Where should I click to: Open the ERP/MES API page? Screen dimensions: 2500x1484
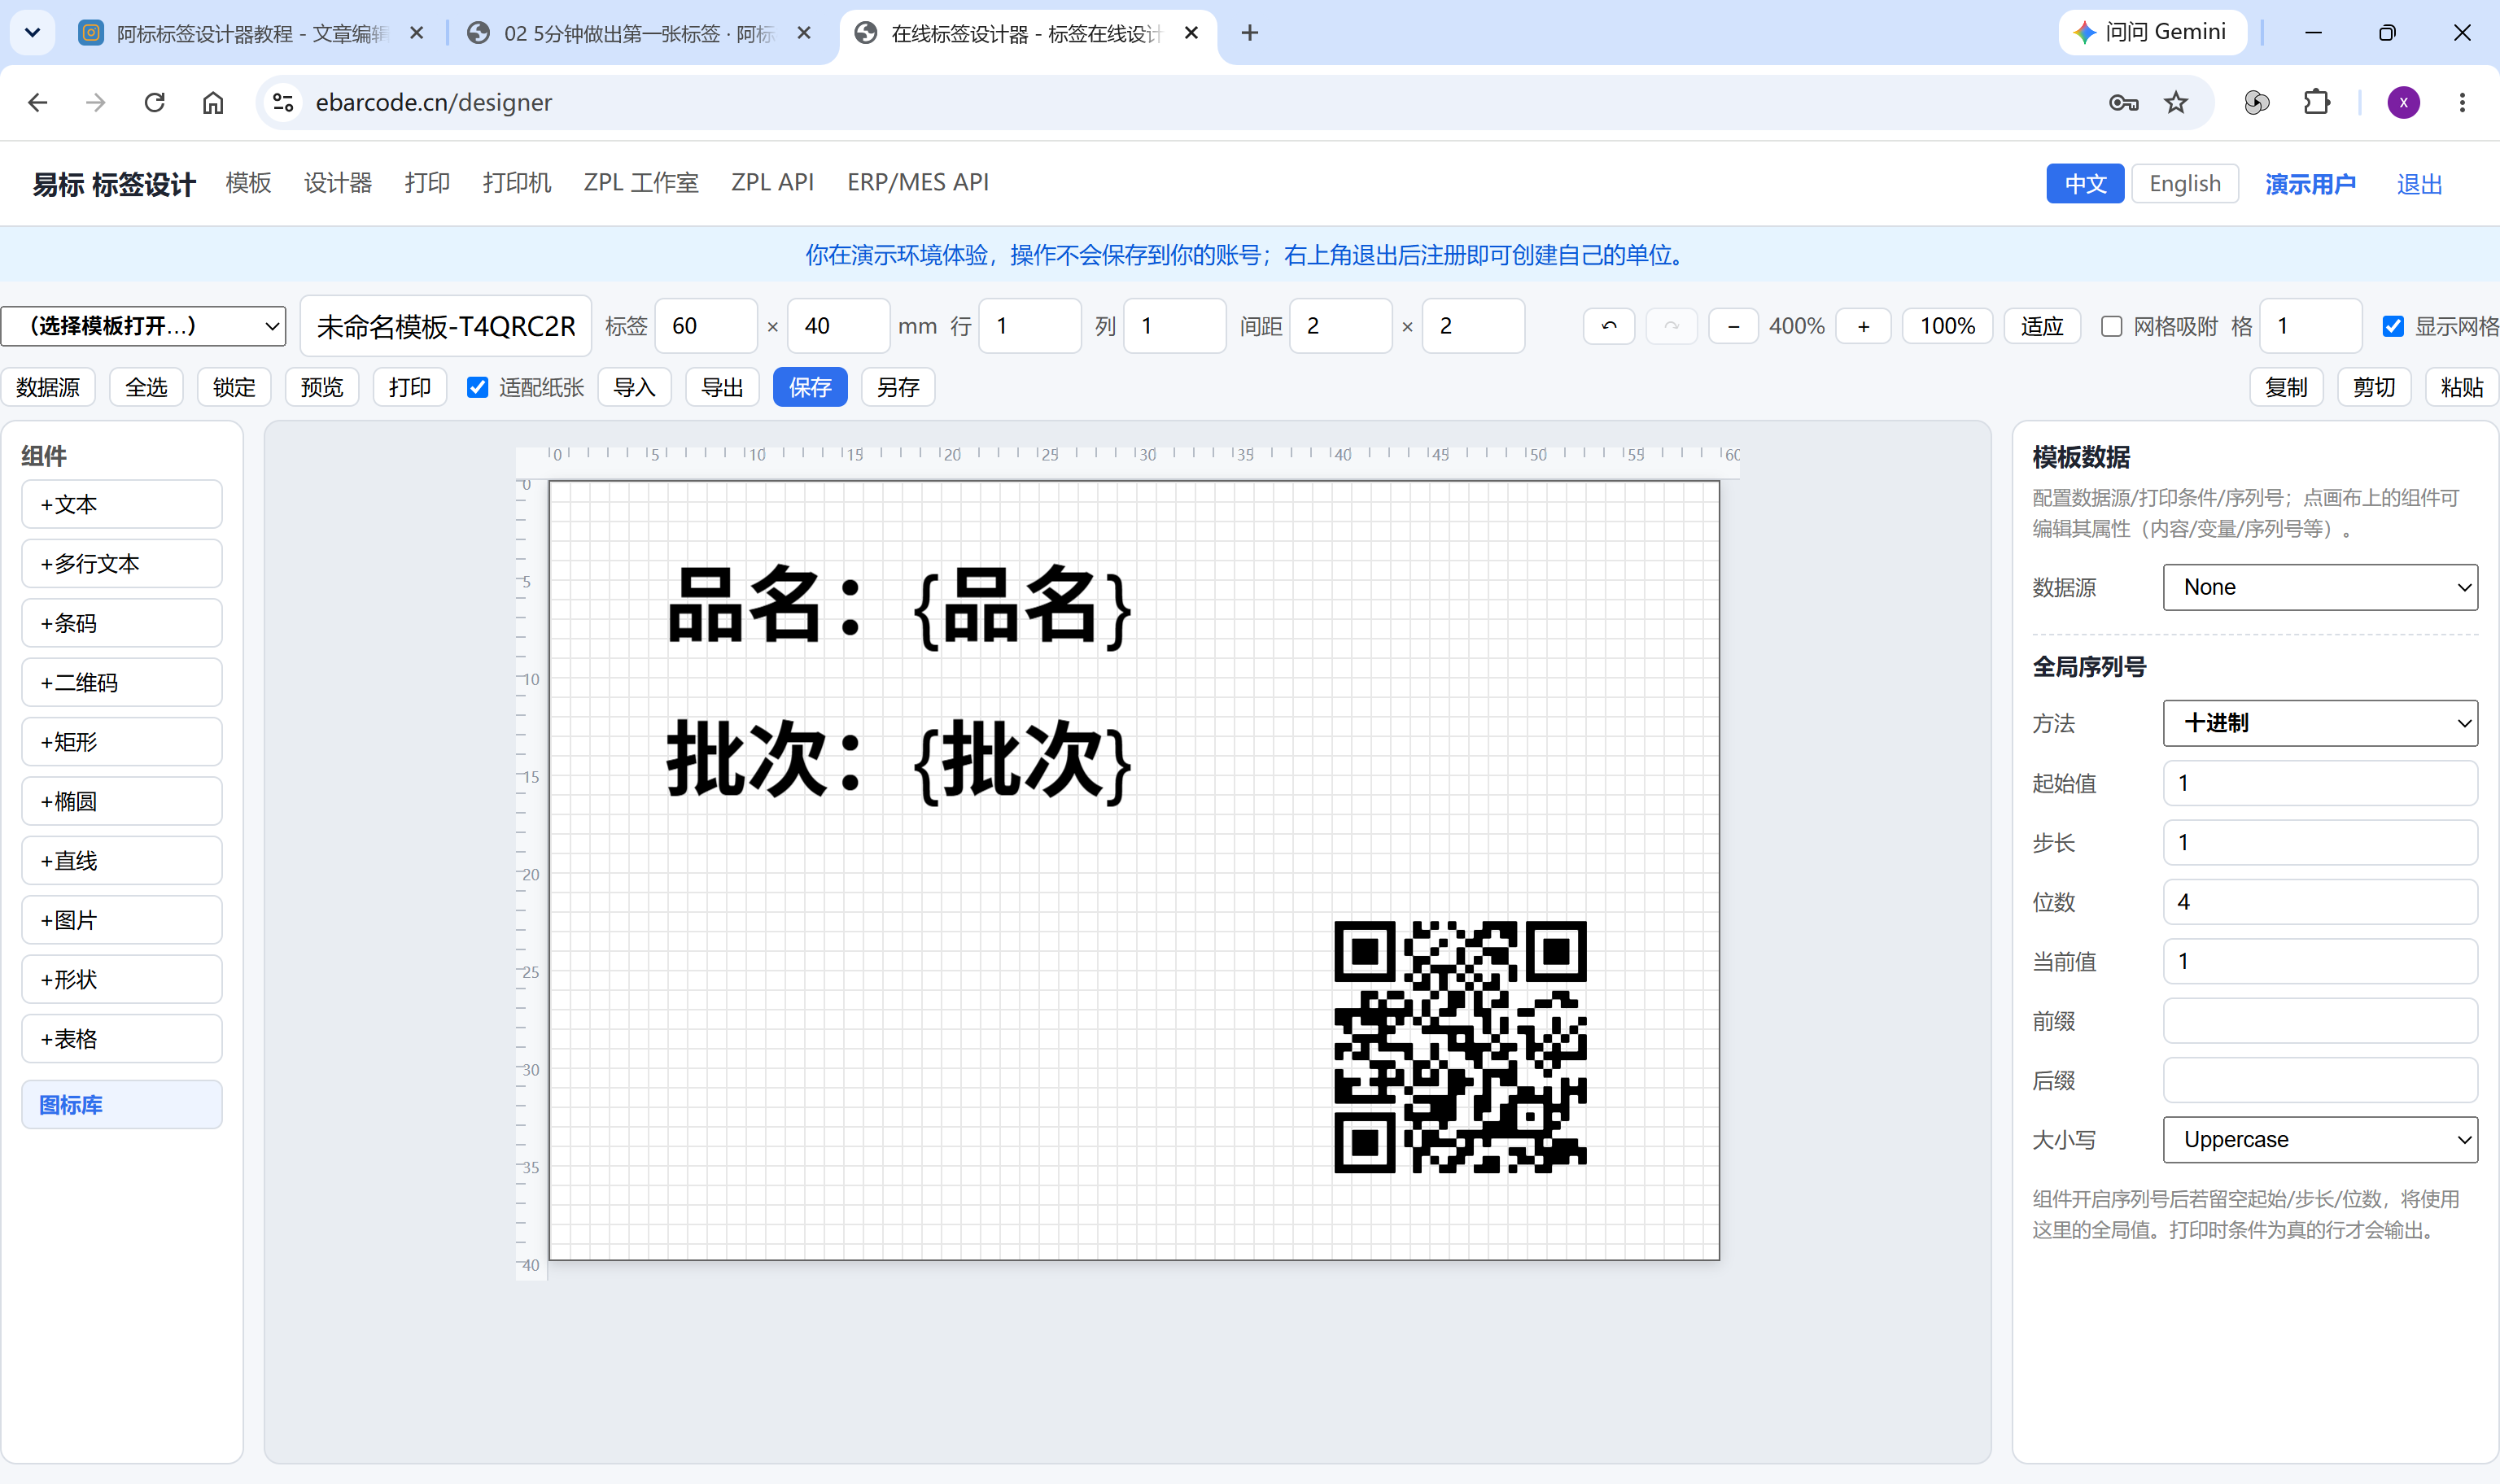click(x=918, y=183)
